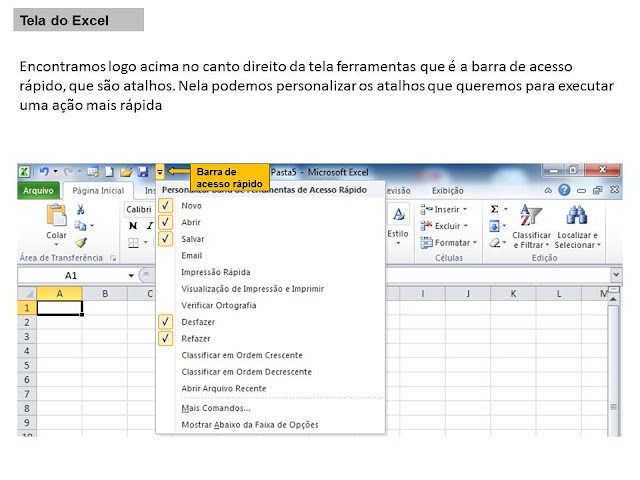Uncheck Refazer in quick access menu
This screenshot has width=640, height=480.
pyautogui.click(x=165, y=338)
